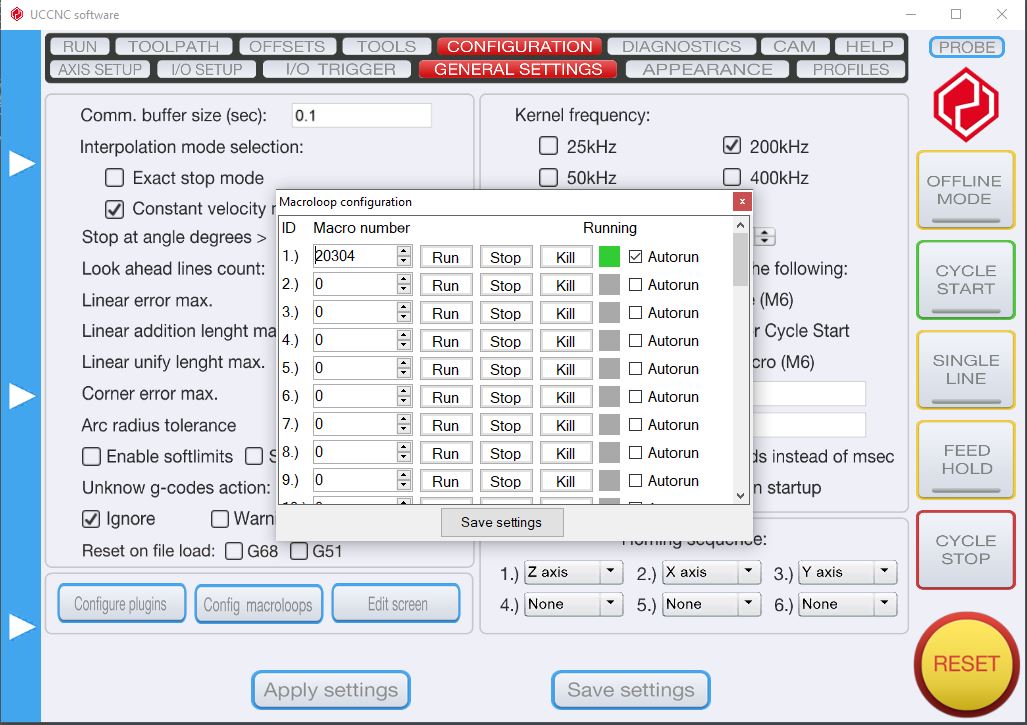The width and height of the screenshot is (1027, 725).
Task: Increase macro number 1 with spinner up arrow
Action: point(404,251)
